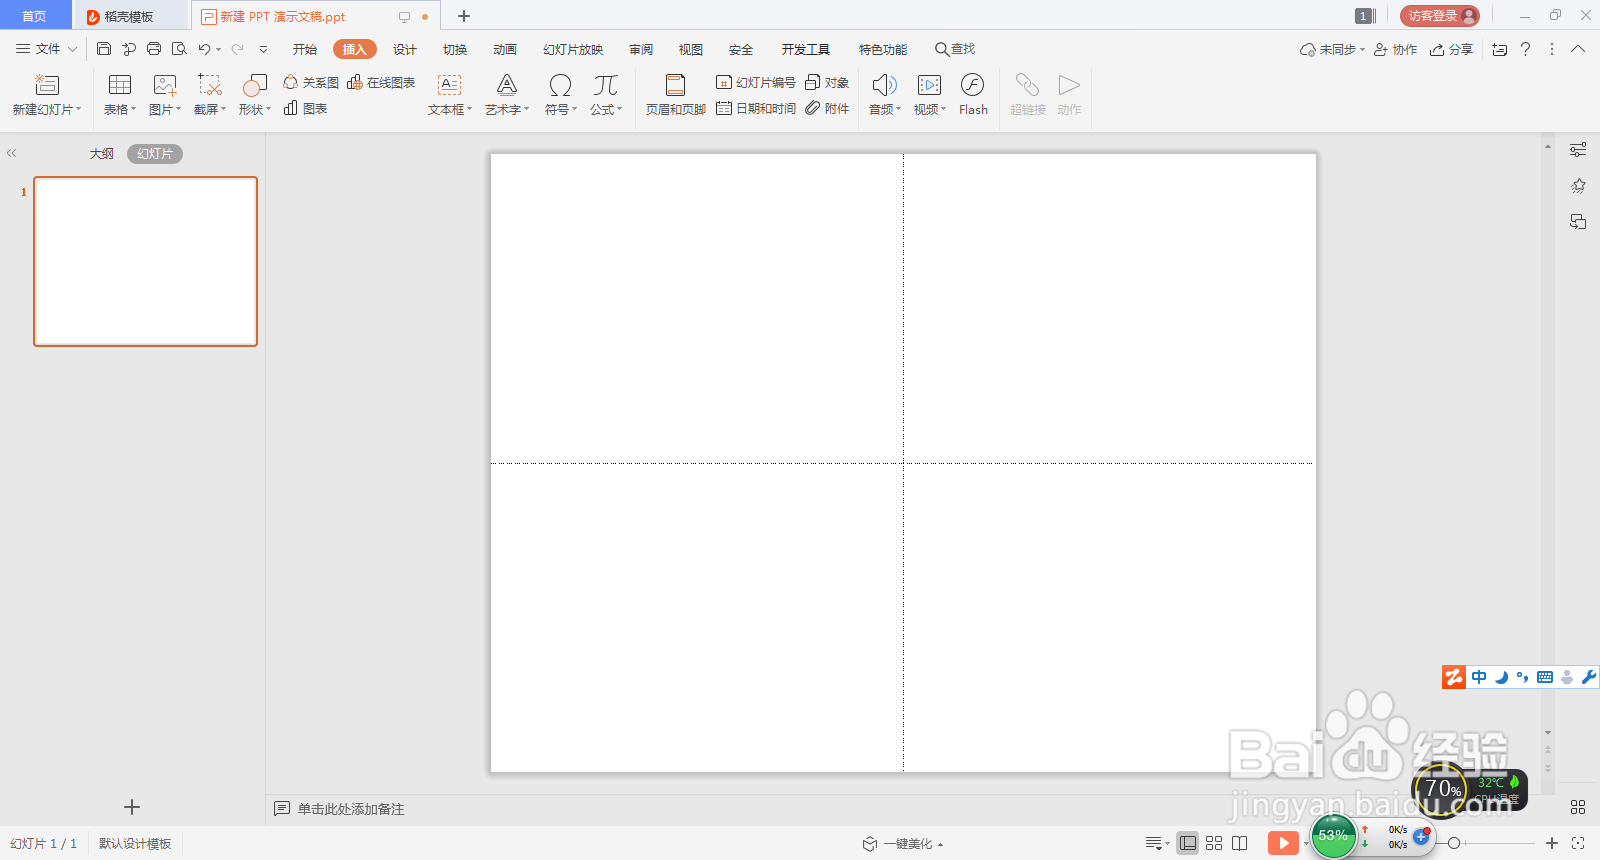This screenshot has height=860, width=1600.
Task: Click add slide plus under thumbnails
Action: click(132, 807)
